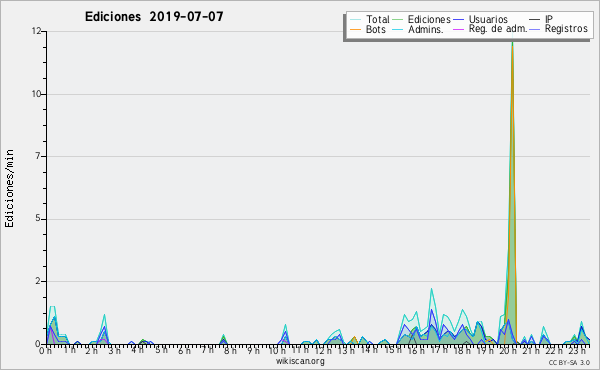600x370 pixels.
Task: Click the y-axis value 10
Action: click(36, 94)
